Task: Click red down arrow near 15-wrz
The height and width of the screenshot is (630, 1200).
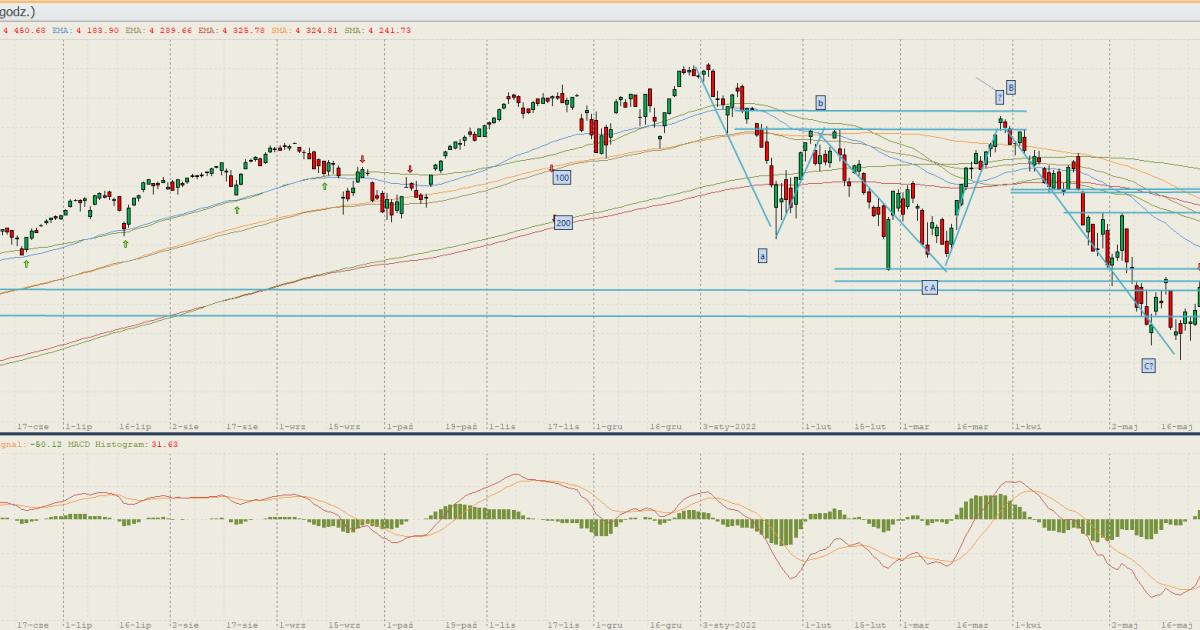Action: (x=362, y=158)
